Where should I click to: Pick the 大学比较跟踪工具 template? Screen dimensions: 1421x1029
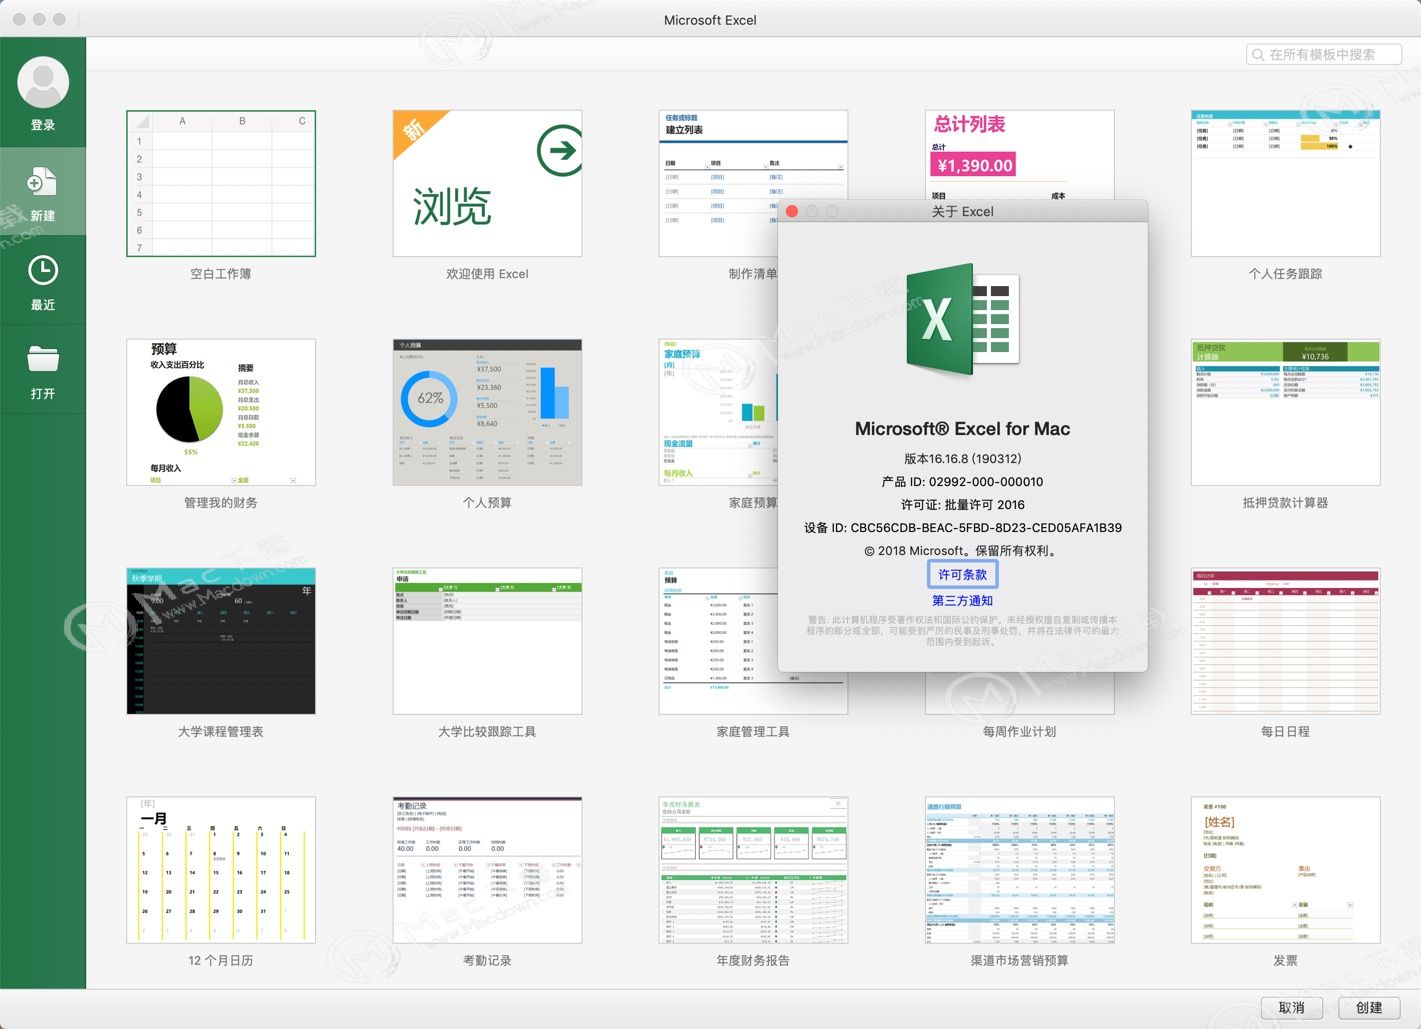click(x=487, y=641)
